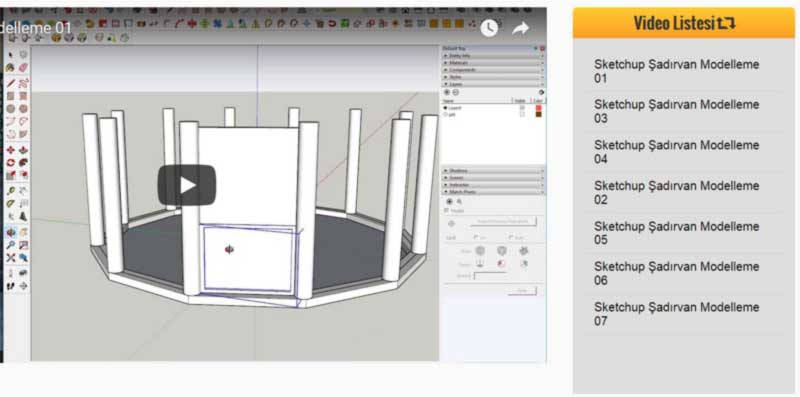
Task: Click Layer0's red color swatch
Action: [539, 108]
